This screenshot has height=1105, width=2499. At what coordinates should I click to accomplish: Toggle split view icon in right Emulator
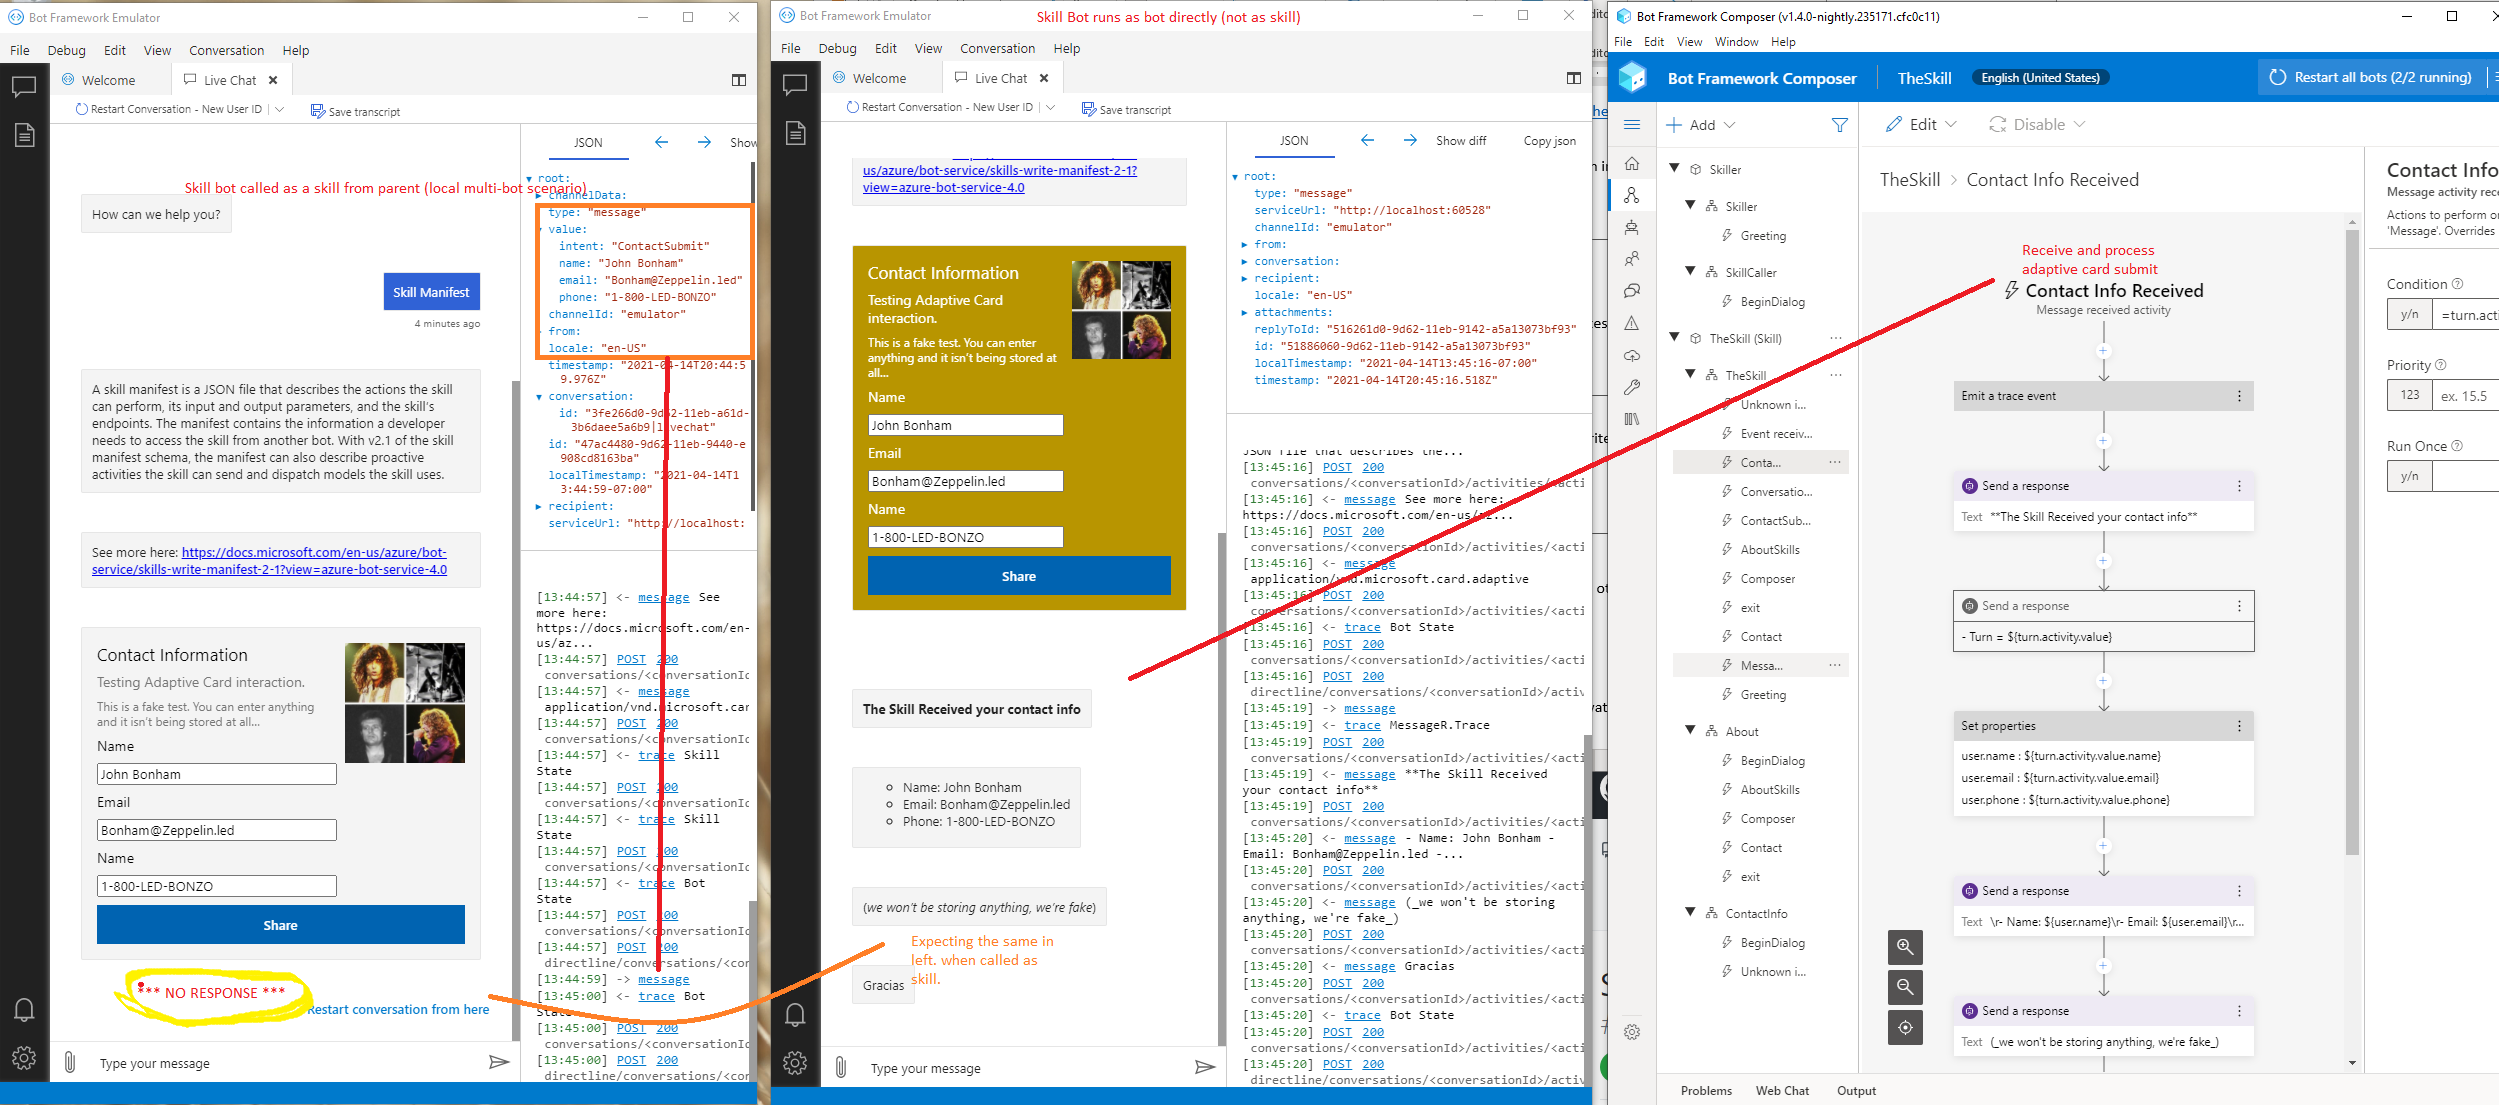[x=1573, y=78]
